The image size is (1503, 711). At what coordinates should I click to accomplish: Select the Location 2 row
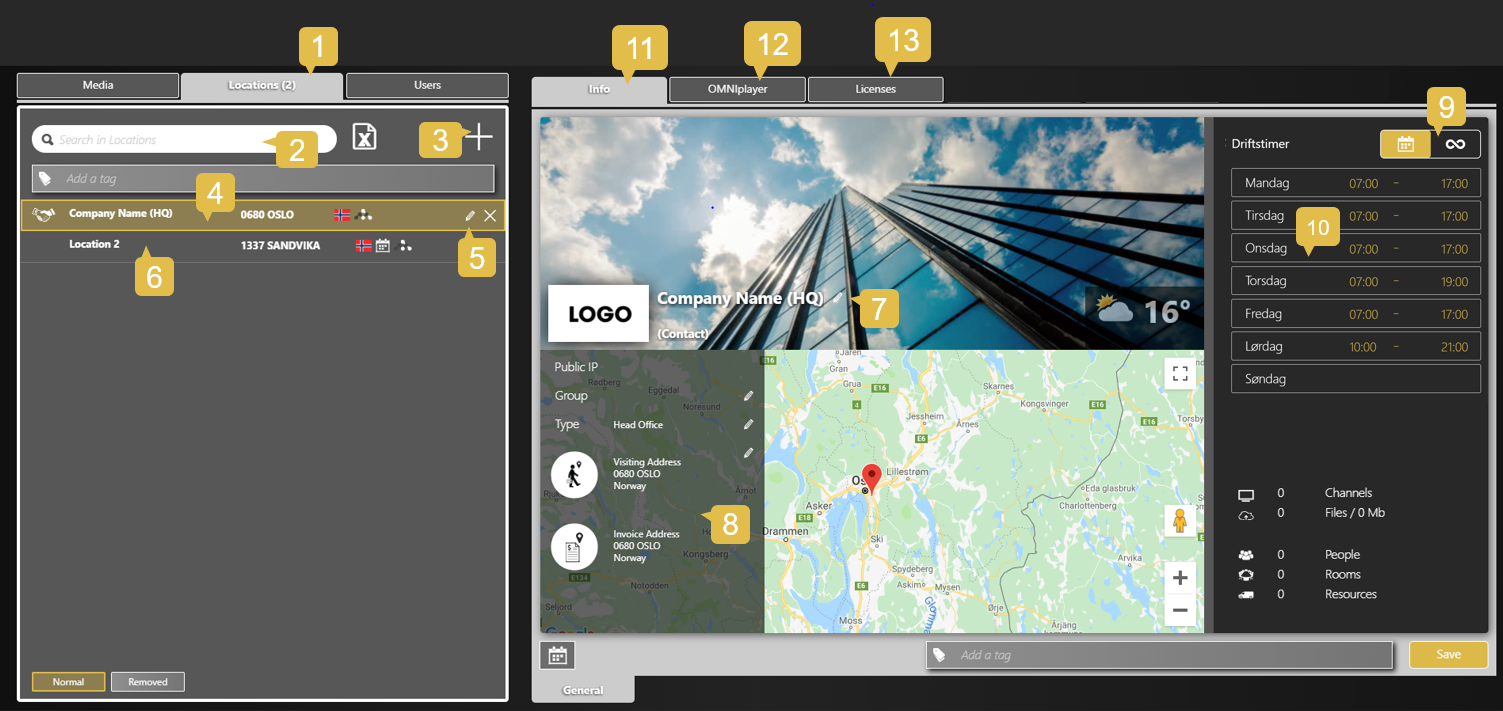coord(263,245)
